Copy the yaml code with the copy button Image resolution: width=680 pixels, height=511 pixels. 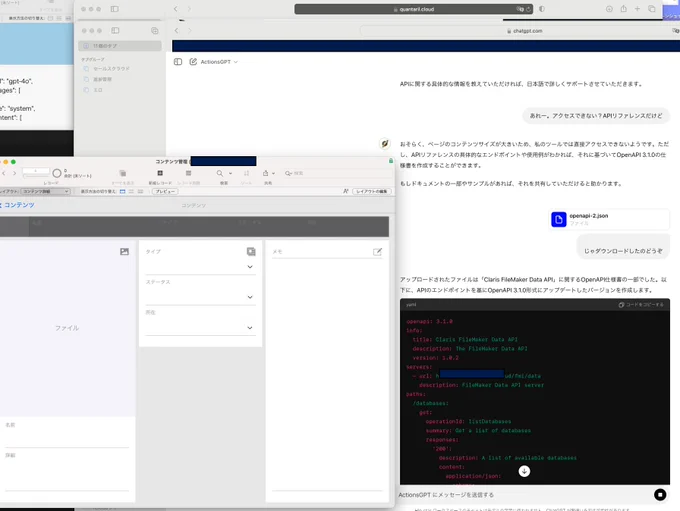point(641,305)
